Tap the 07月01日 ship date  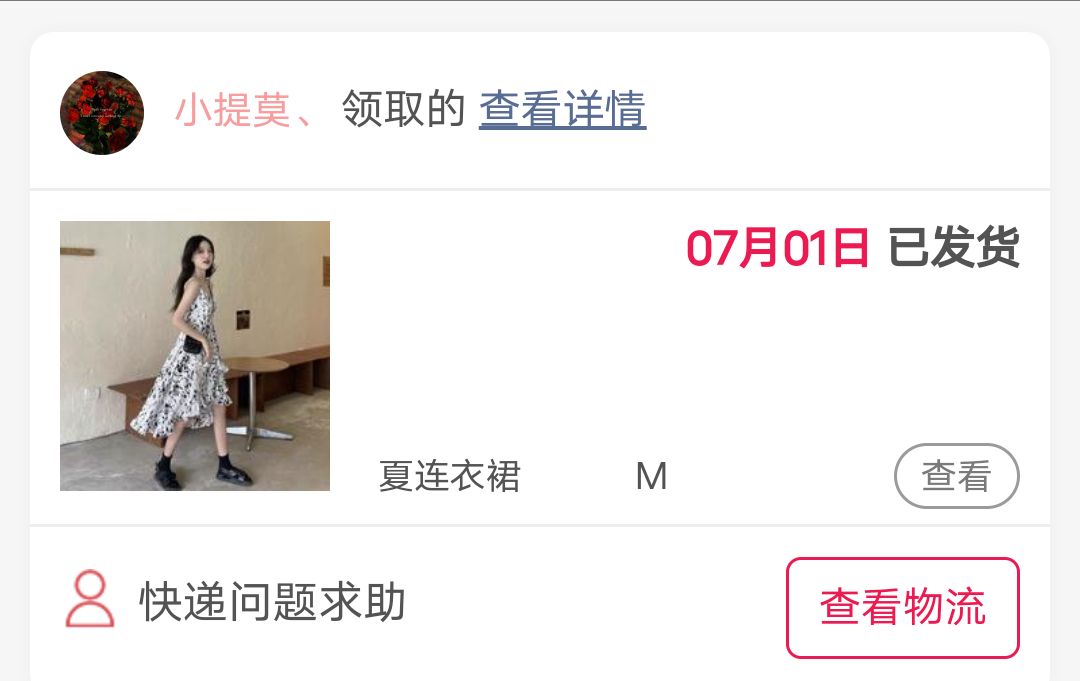tap(778, 248)
